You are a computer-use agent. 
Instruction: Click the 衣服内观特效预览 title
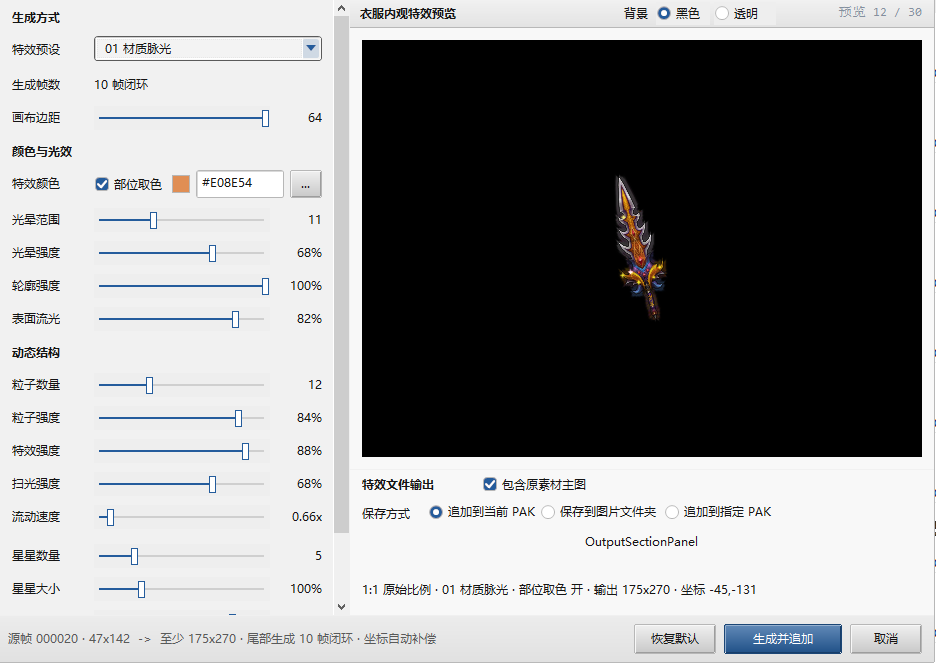click(x=408, y=13)
